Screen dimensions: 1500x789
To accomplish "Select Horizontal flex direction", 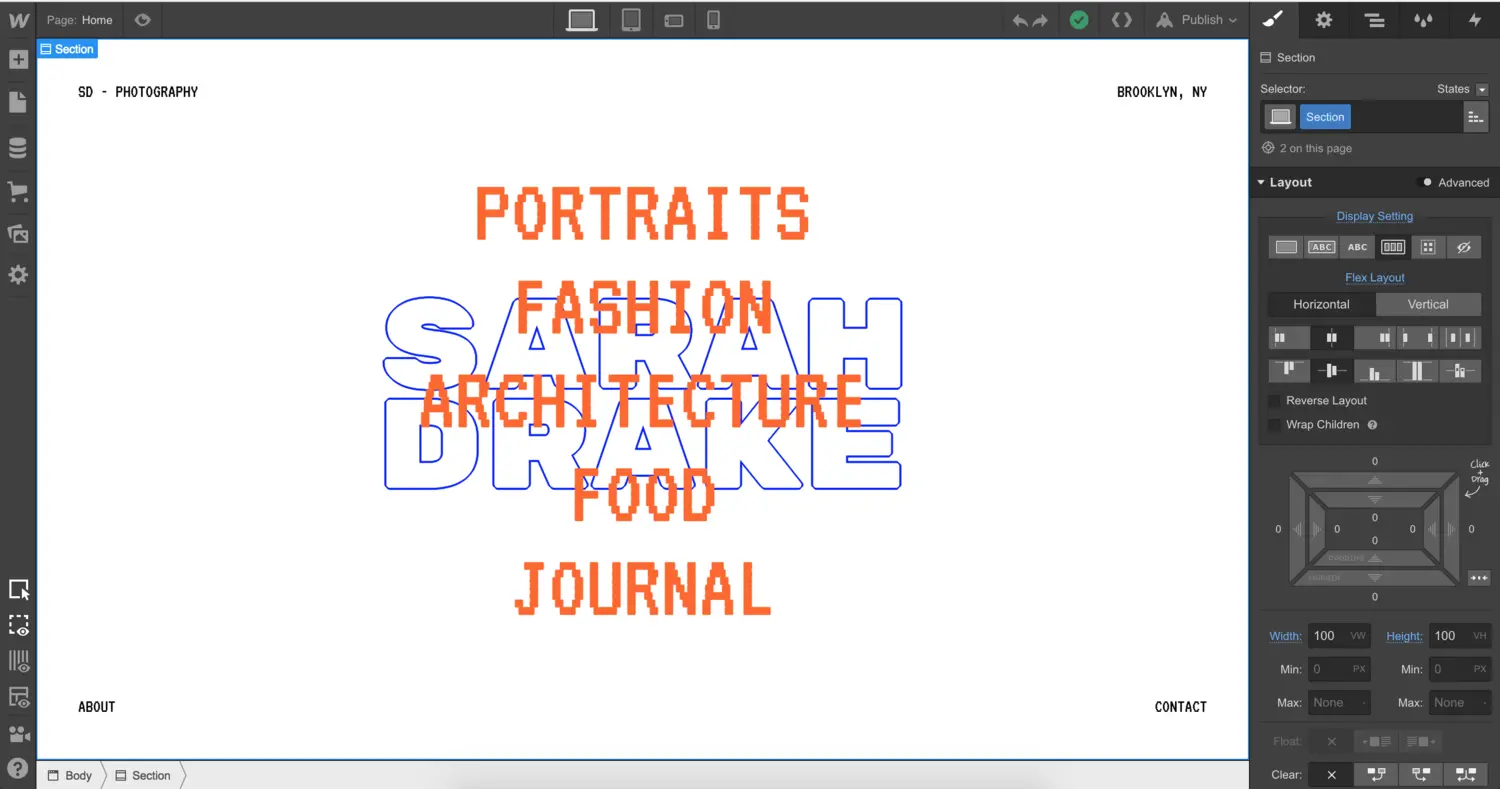I will click(1321, 304).
